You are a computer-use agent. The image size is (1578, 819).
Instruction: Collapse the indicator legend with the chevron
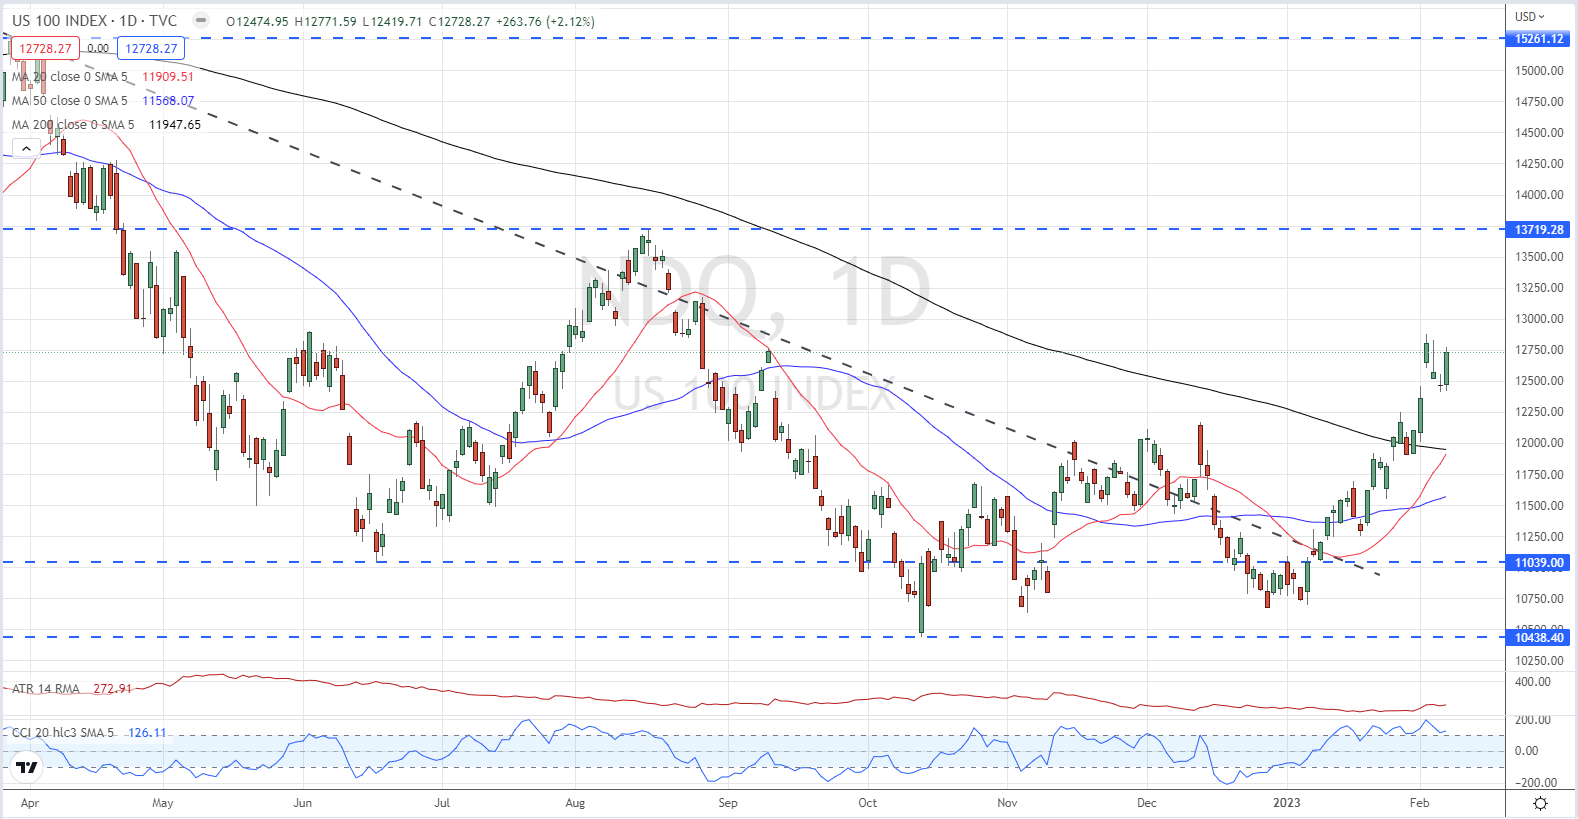[x=26, y=148]
